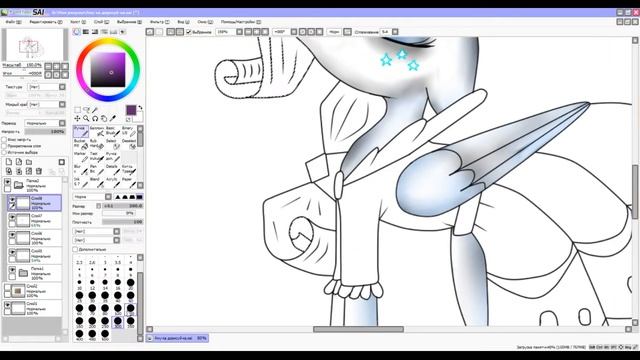640x360 pixels.
Task: Hide the Слой7 layer eye toggle
Action: [12, 217]
